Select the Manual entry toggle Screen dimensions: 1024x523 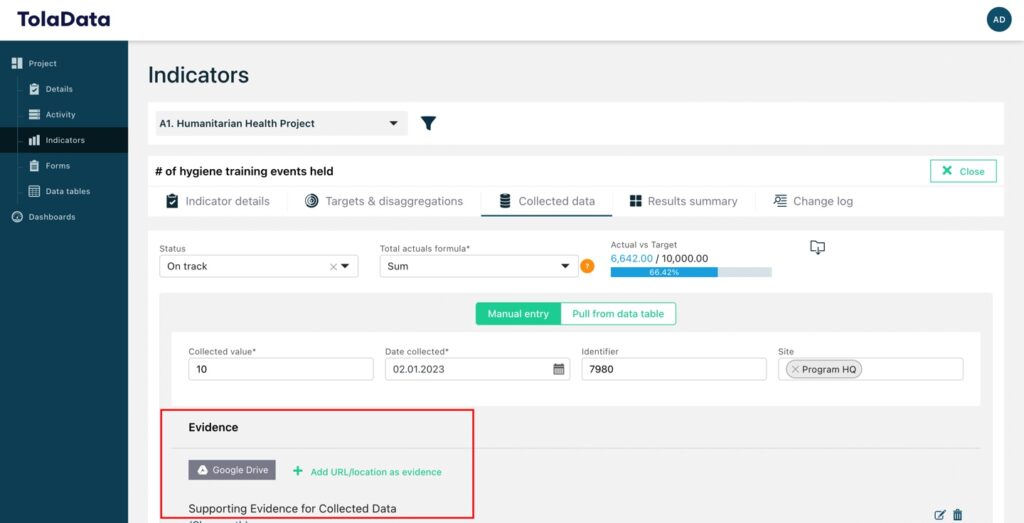coord(518,313)
